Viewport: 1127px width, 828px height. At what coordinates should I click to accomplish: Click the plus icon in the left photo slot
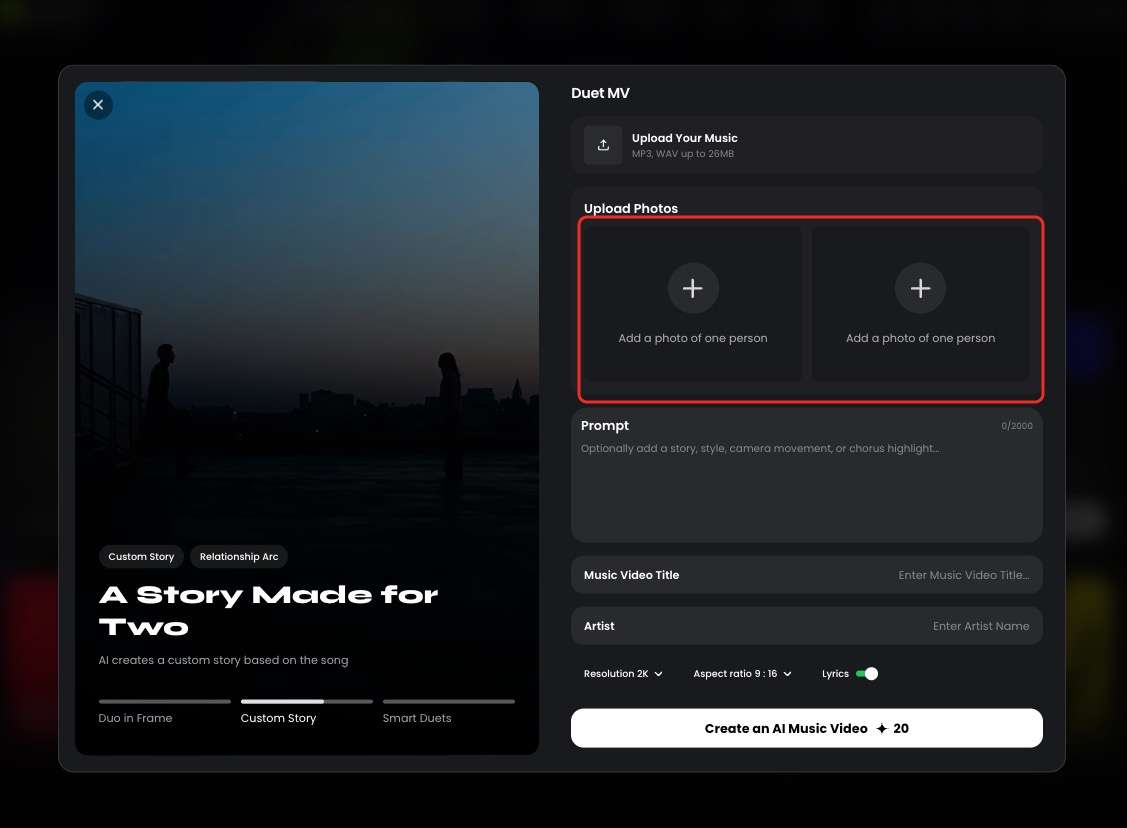click(693, 288)
